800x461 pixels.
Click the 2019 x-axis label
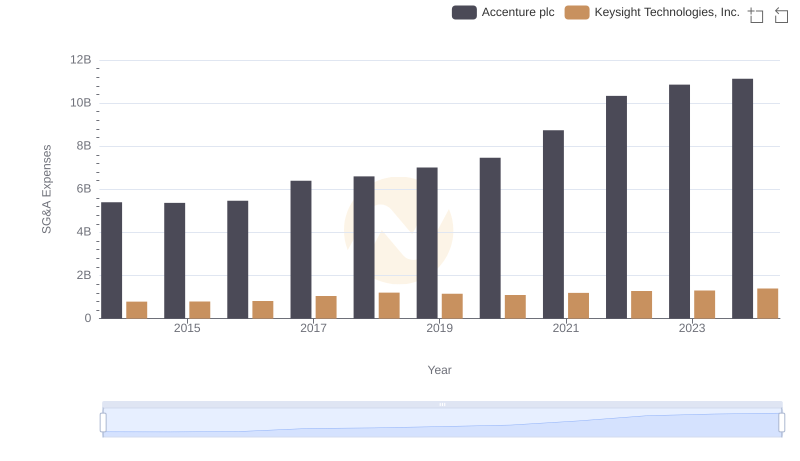(x=439, y=328)
